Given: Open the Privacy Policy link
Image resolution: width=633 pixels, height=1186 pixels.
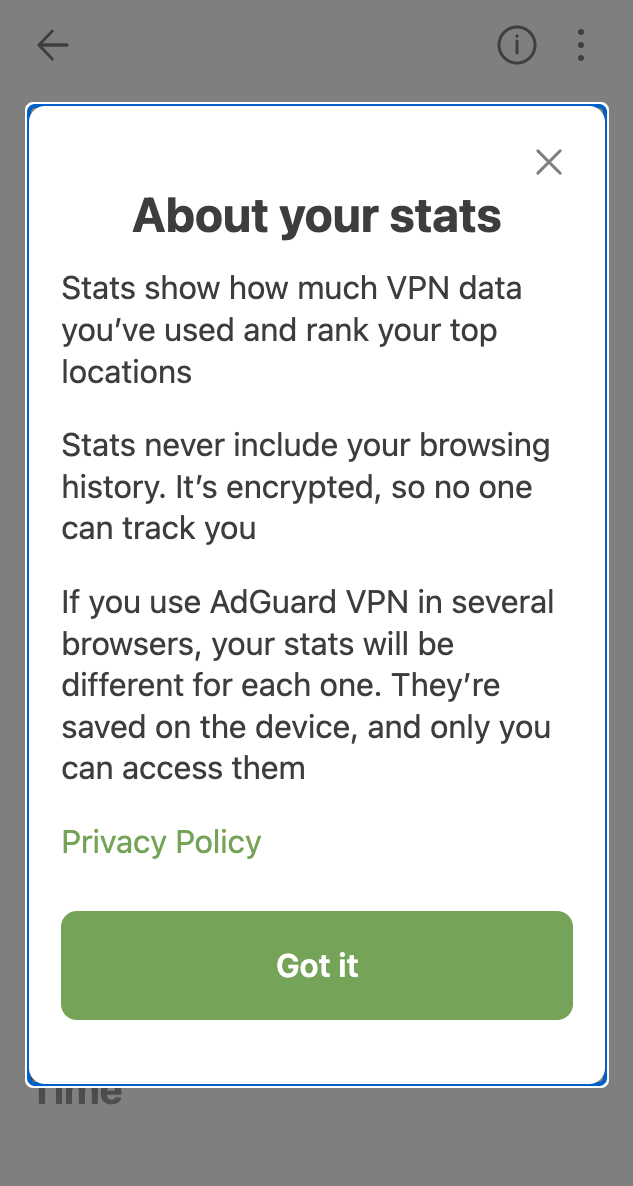Looking at the screenshot, I should tap(161, 842).
